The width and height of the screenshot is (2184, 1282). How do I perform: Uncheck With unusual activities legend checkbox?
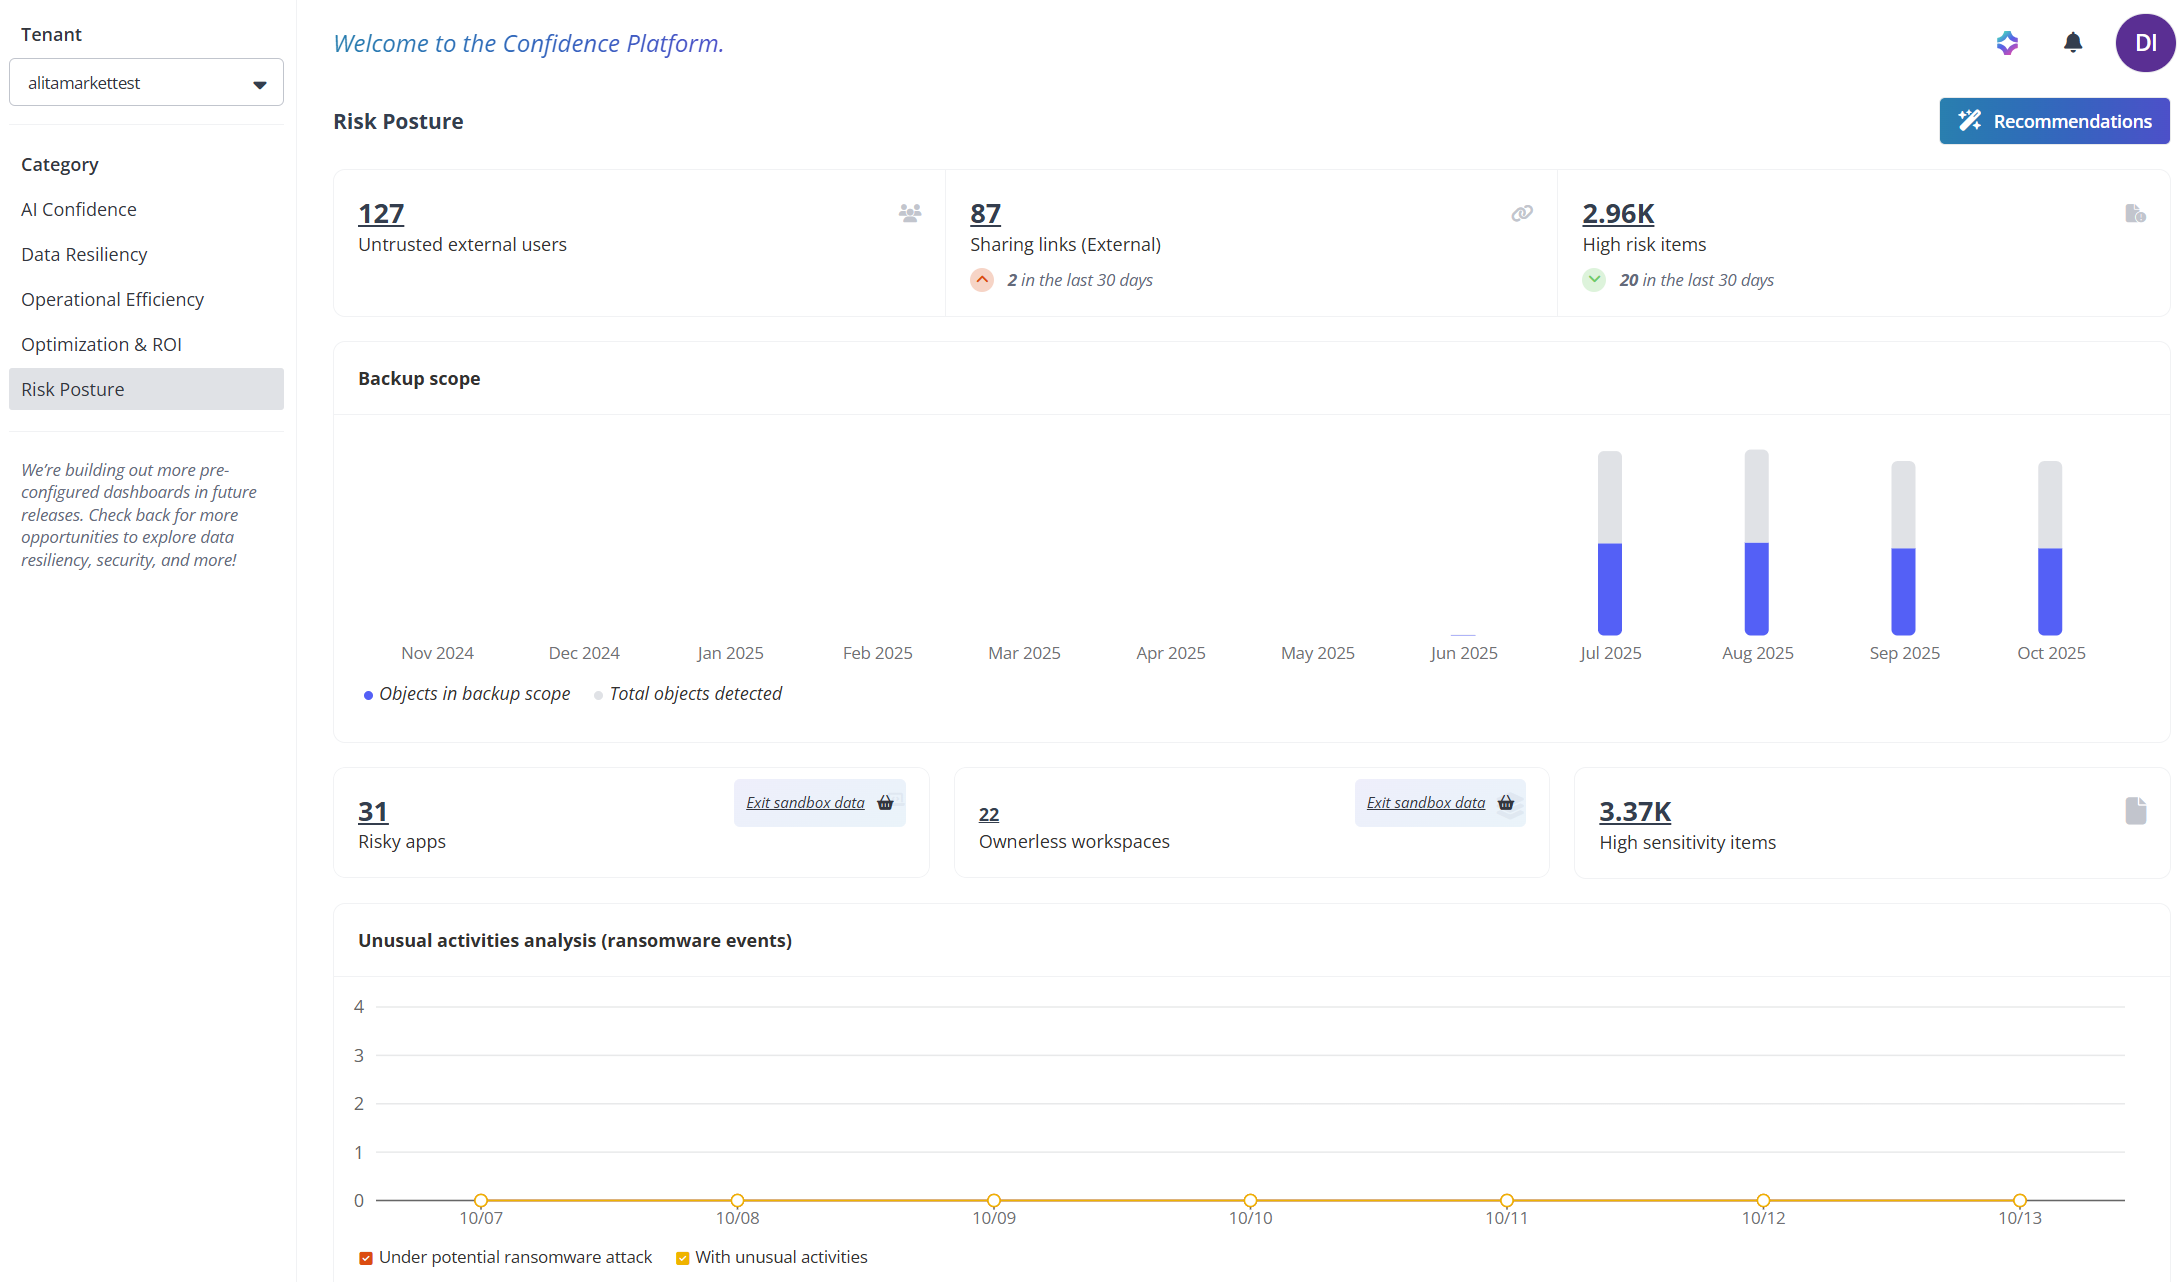(x=683, y=1258)
